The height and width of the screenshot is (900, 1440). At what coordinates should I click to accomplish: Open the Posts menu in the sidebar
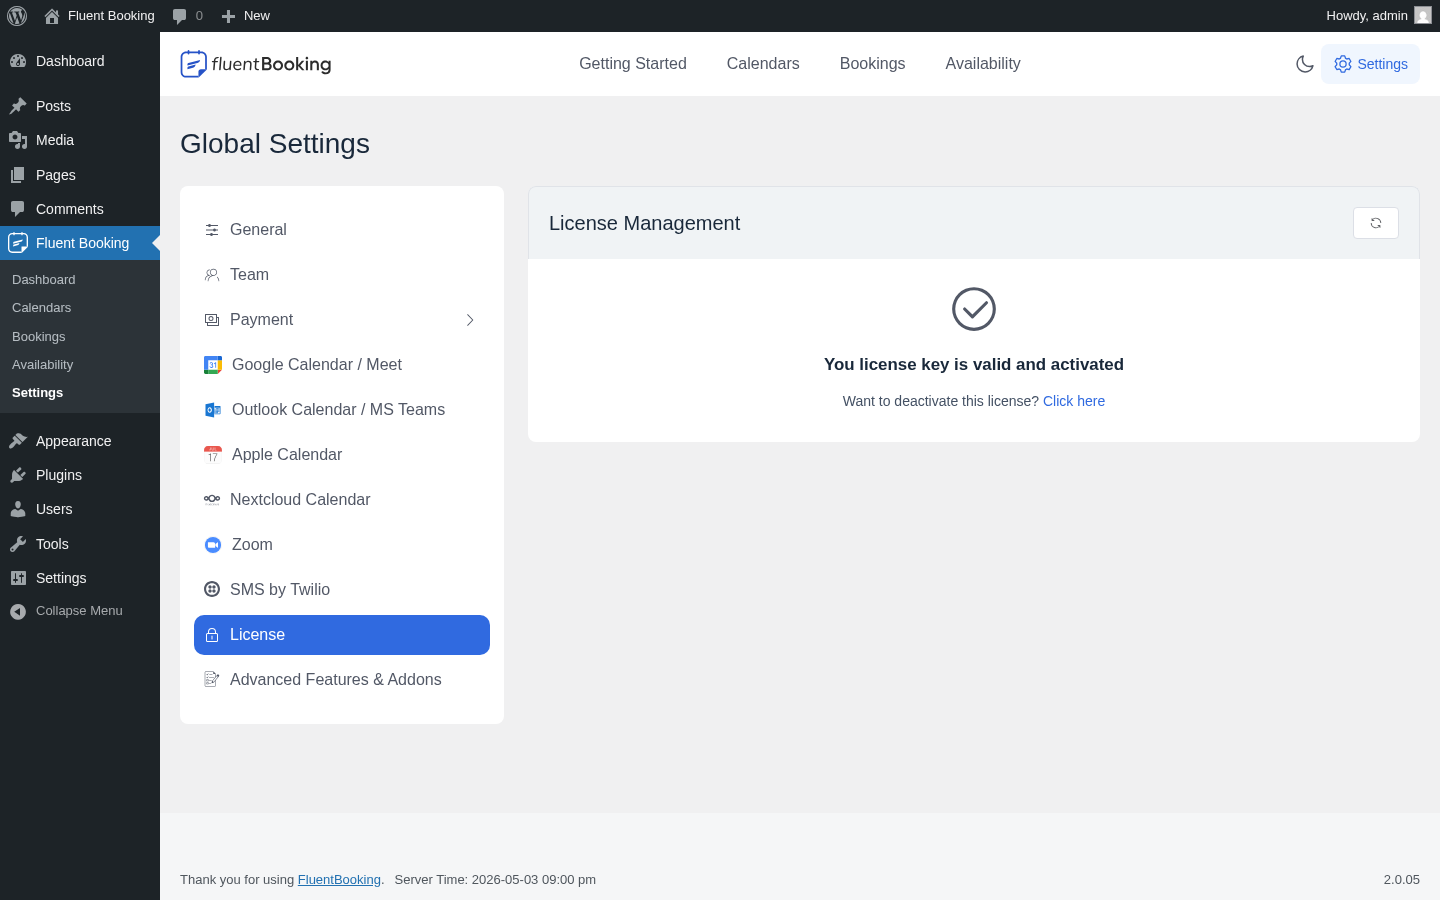80,106
